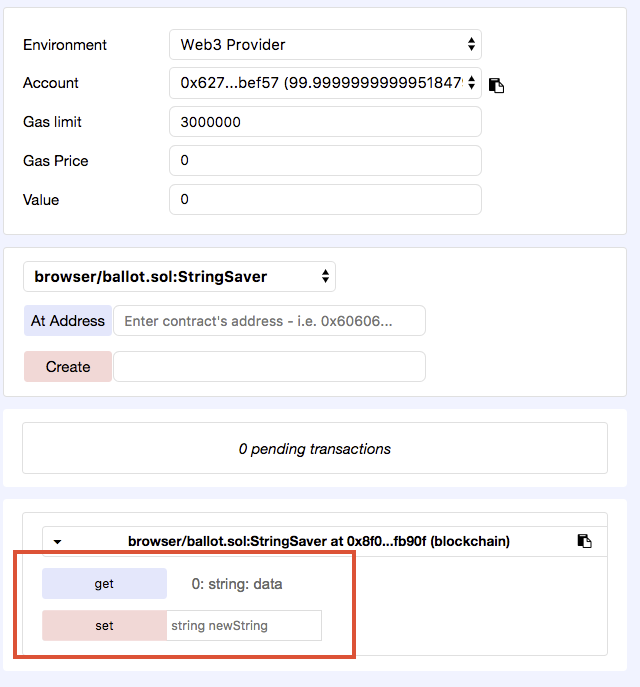Run the set function
Image resolution: width=640 pixels, height=687 pixels.
click(104, 626)
